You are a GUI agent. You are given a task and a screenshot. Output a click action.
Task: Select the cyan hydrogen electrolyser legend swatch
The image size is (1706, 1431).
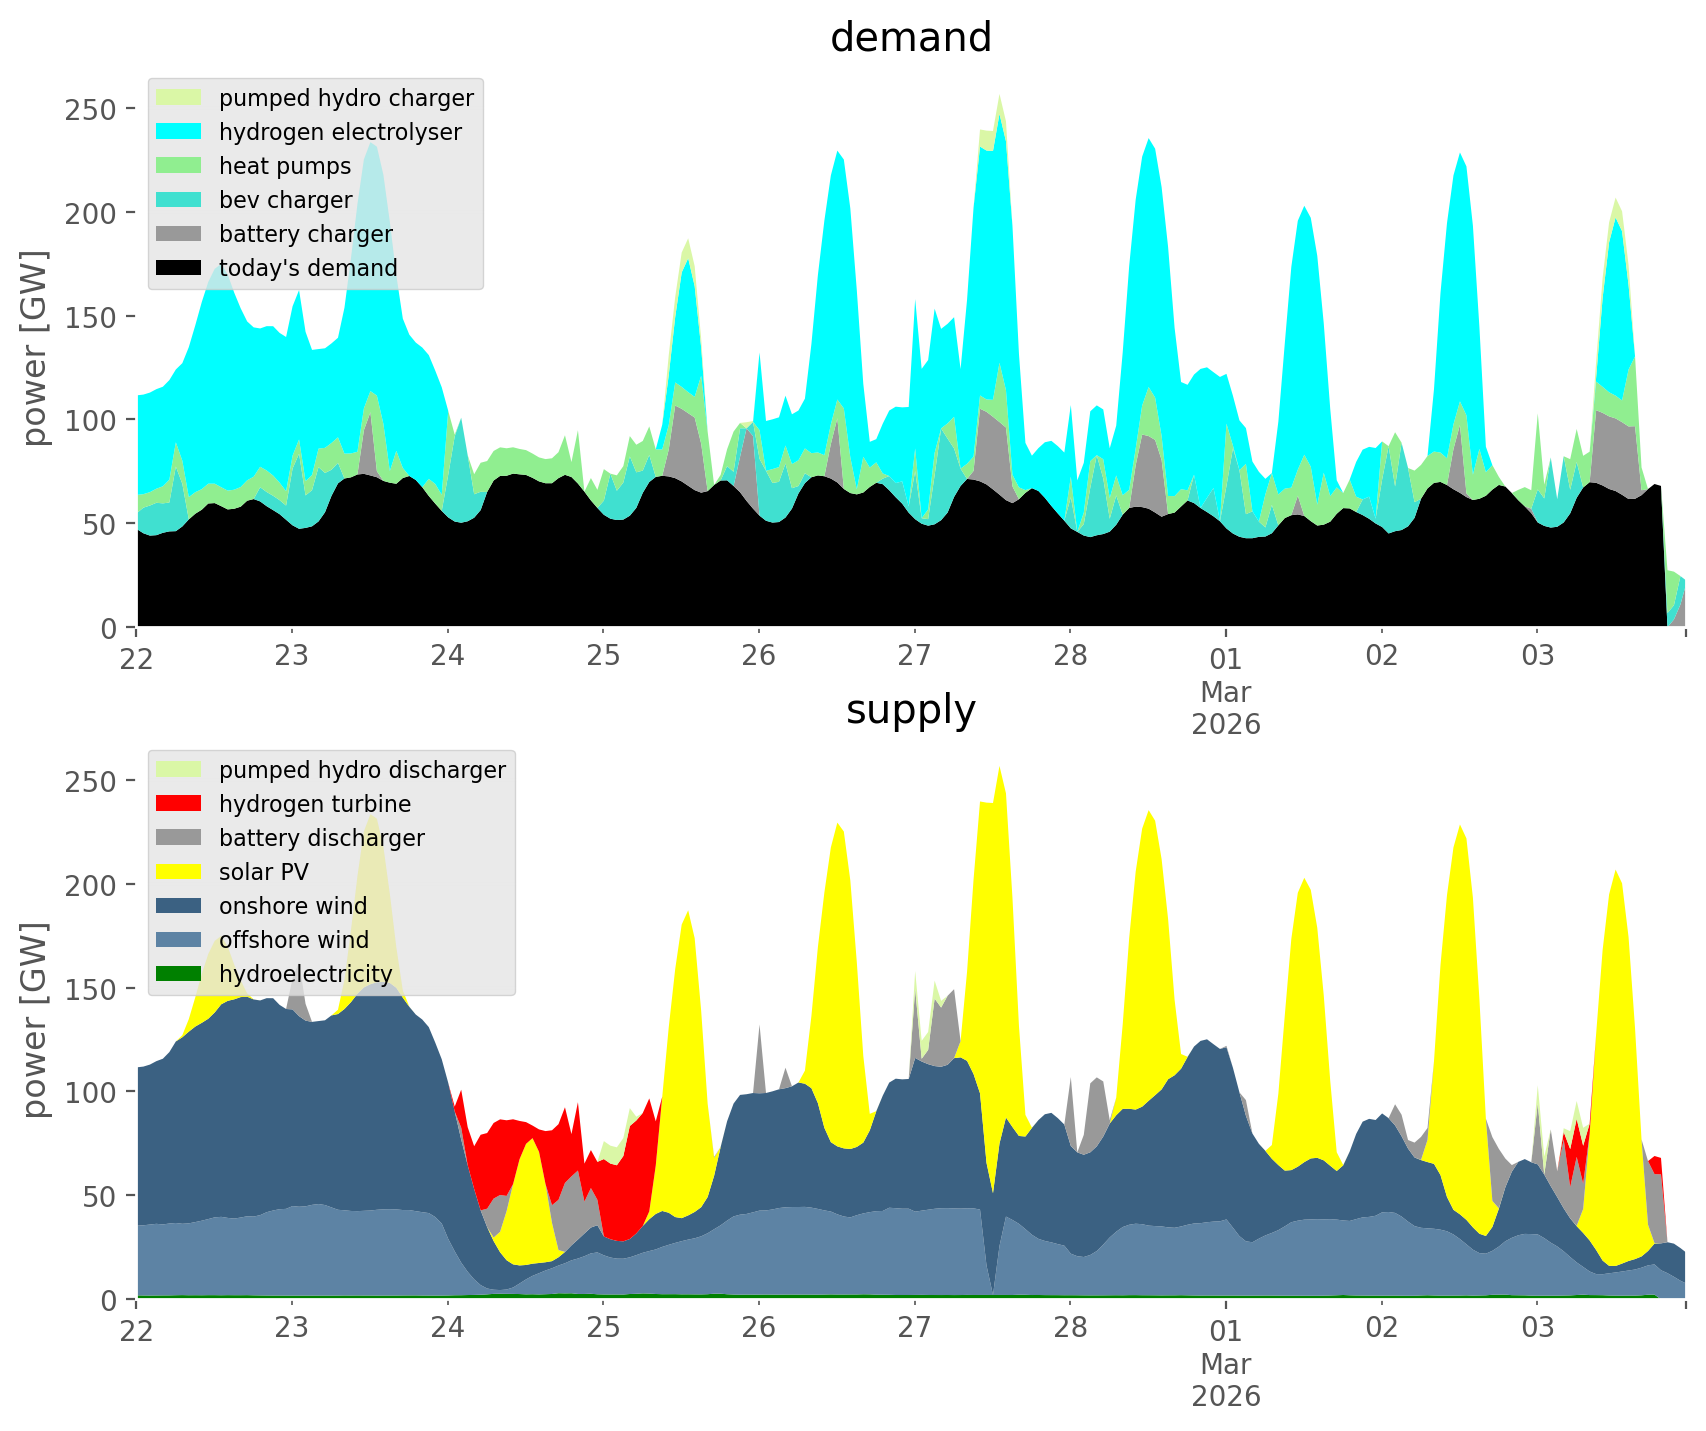(x=180, y=132)
